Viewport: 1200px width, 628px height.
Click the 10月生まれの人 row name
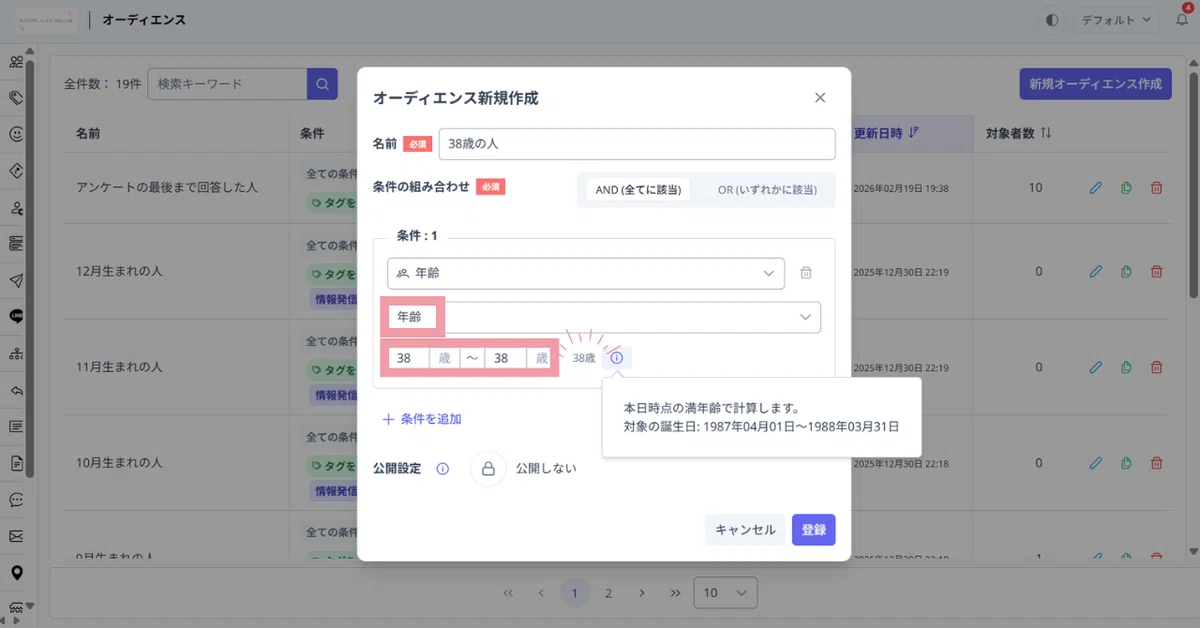(119, 463)
